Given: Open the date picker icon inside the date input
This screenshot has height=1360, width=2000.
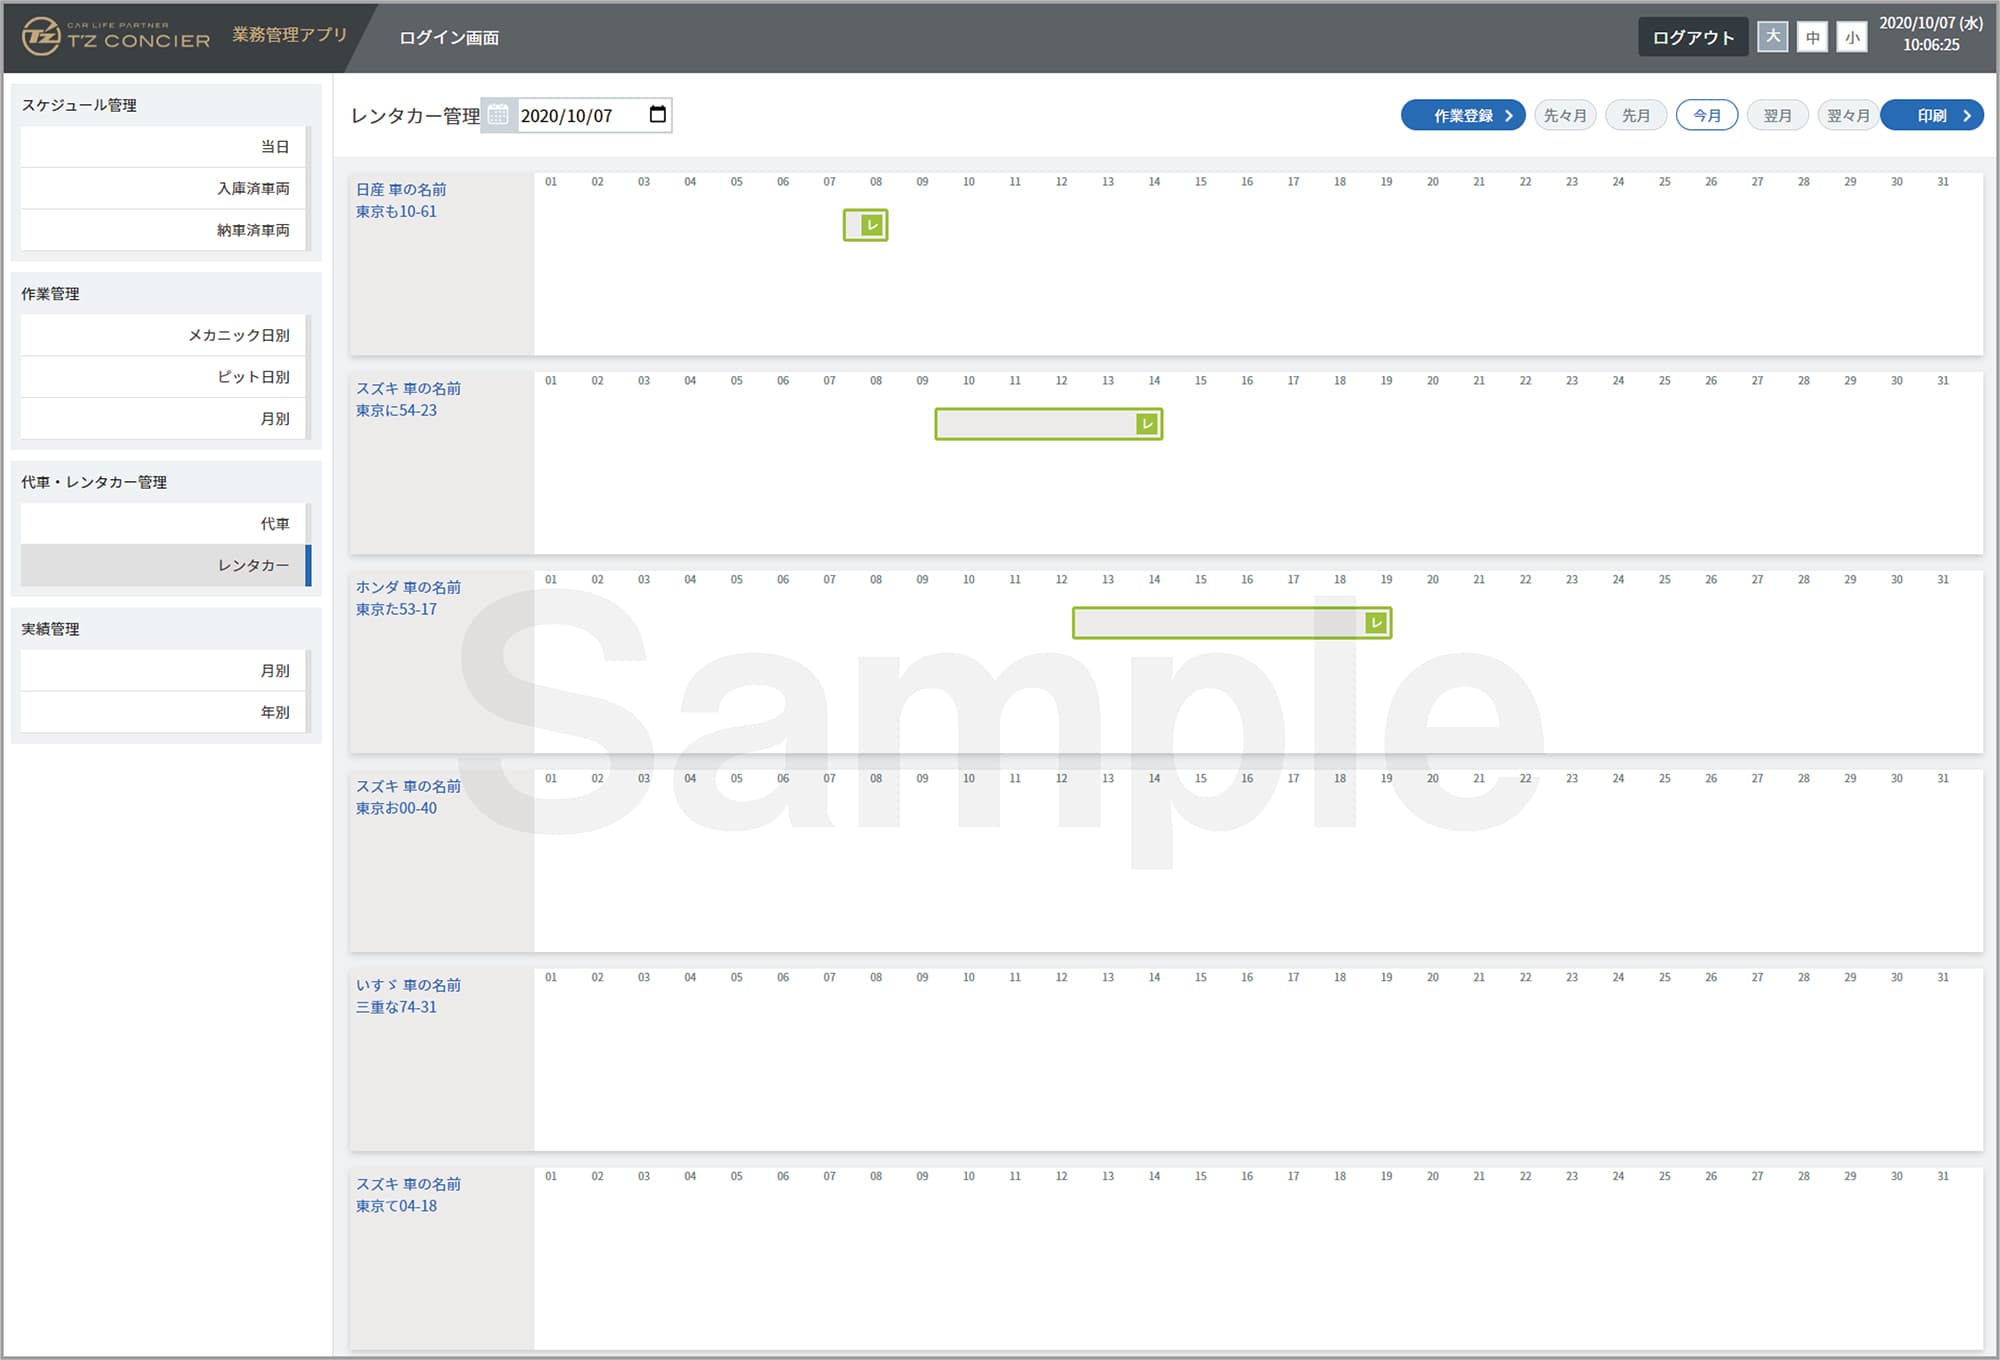Looking at the screenshot, I should pyautogui.click(x=657, y=114).
